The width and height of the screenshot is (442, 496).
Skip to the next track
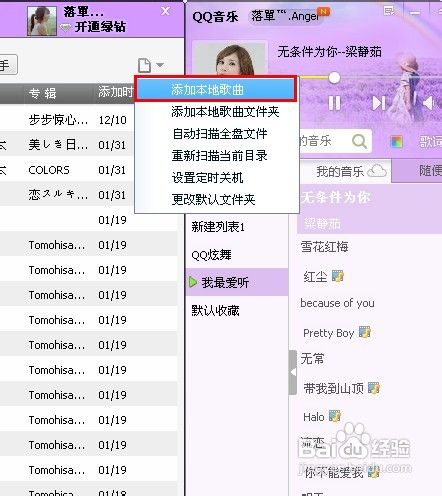click(x=379, y=103)
